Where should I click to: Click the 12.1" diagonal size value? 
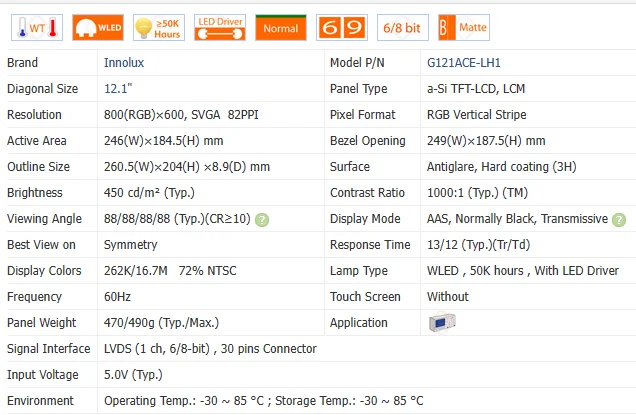coord(118,89)
